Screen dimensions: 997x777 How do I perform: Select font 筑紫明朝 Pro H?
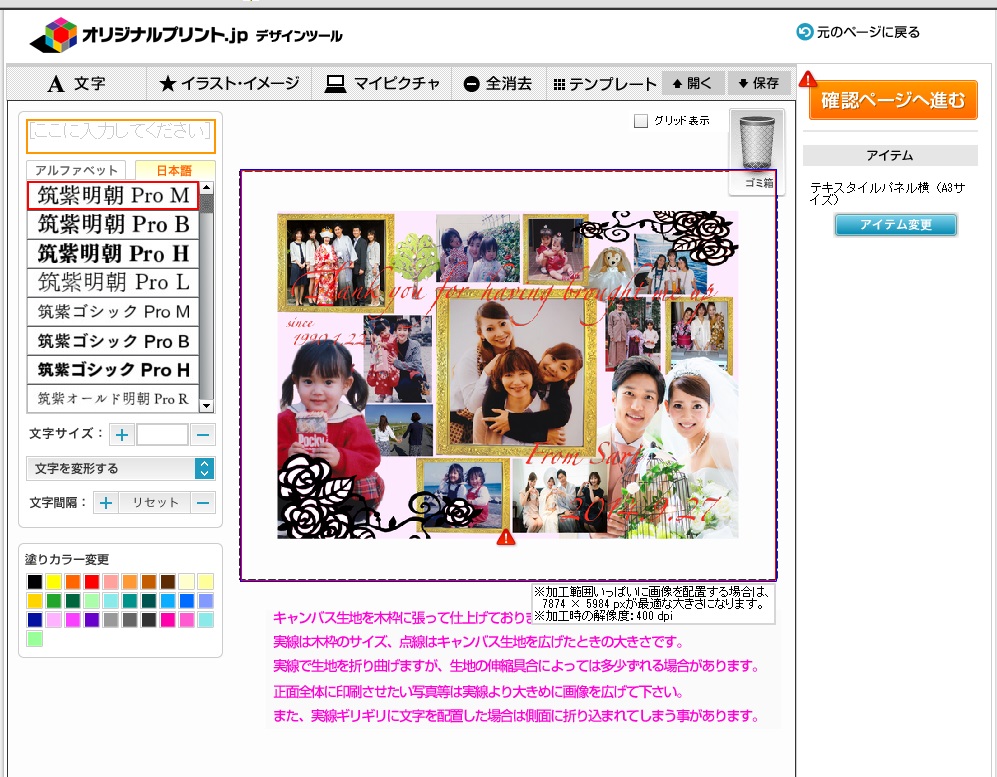113,254
